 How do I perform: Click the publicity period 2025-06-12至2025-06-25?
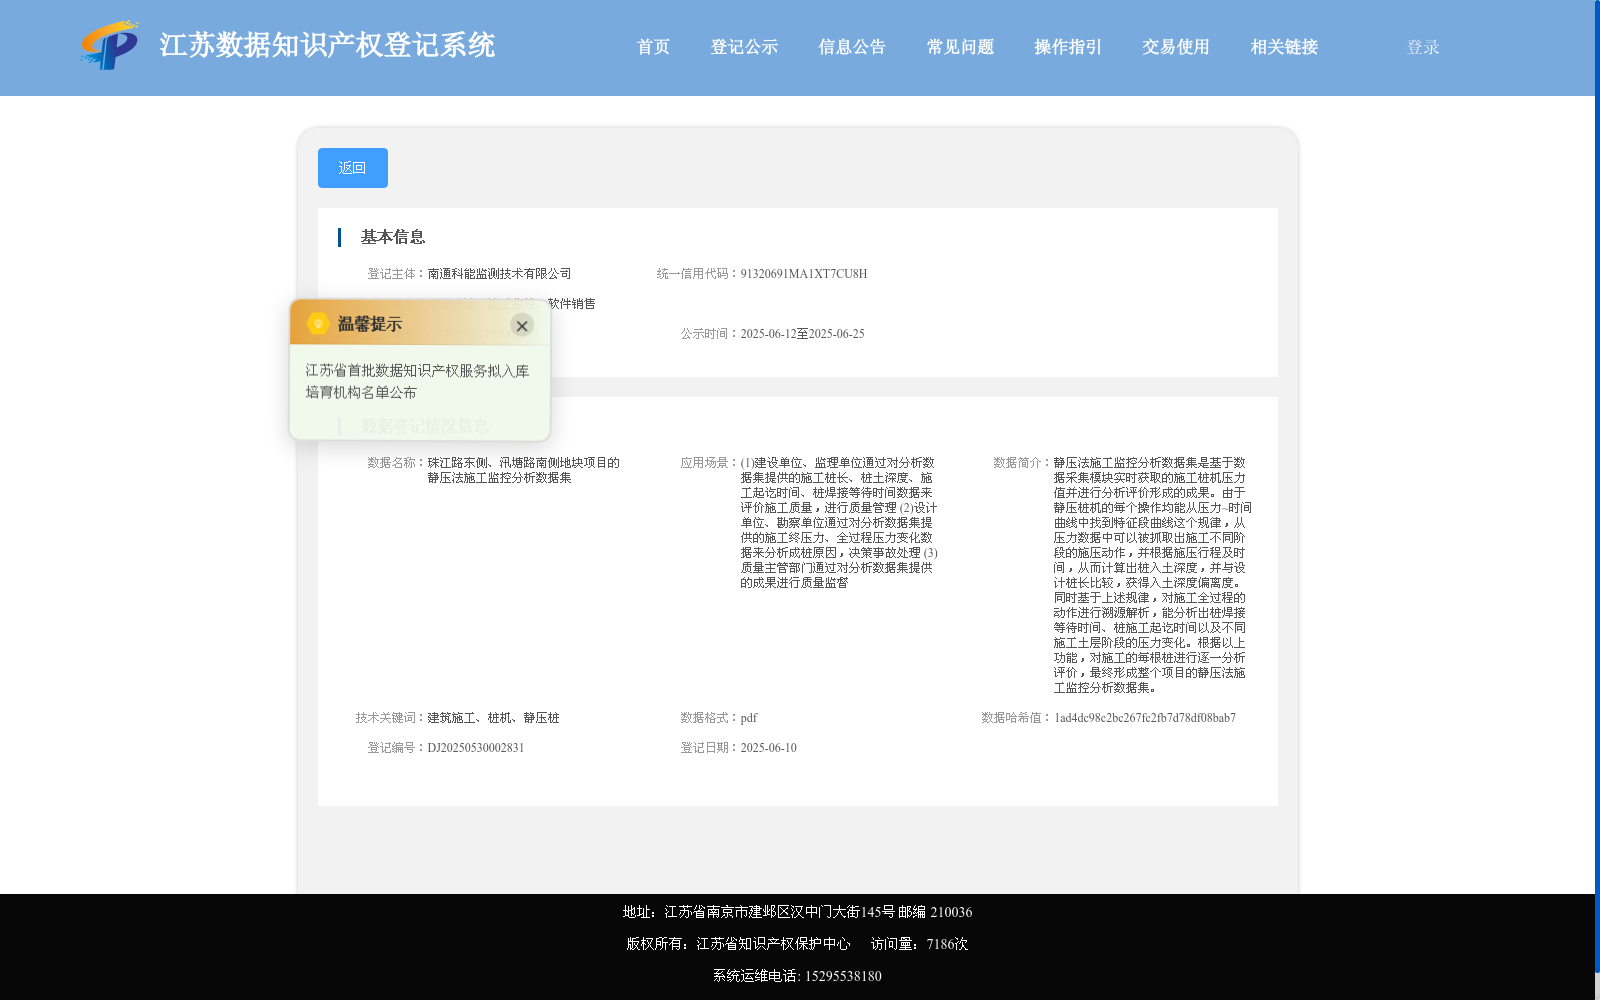click(802, 334)
